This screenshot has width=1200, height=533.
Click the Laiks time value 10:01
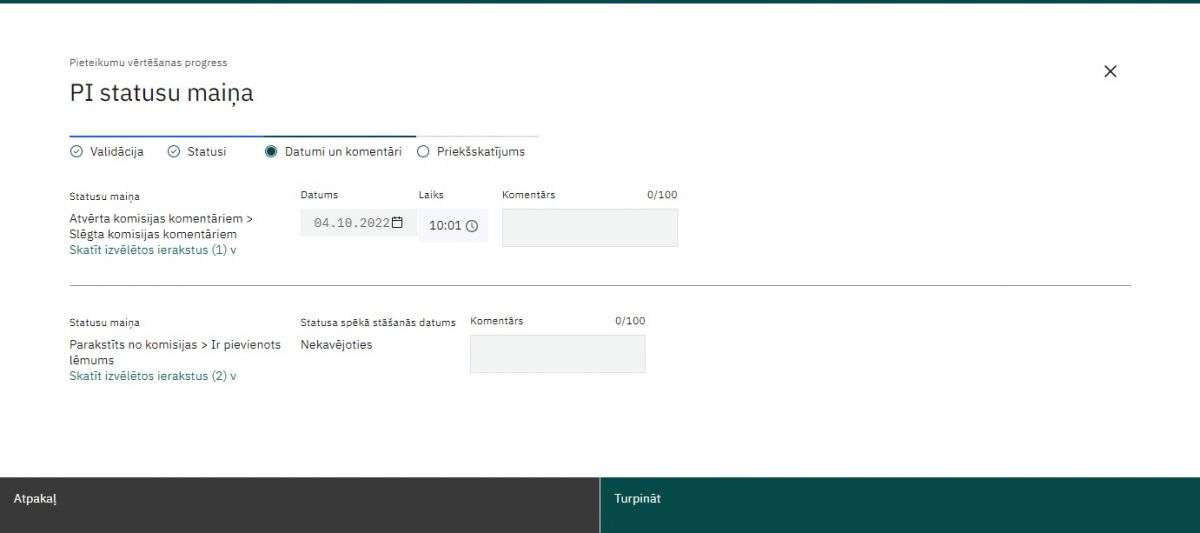(445, 226)
